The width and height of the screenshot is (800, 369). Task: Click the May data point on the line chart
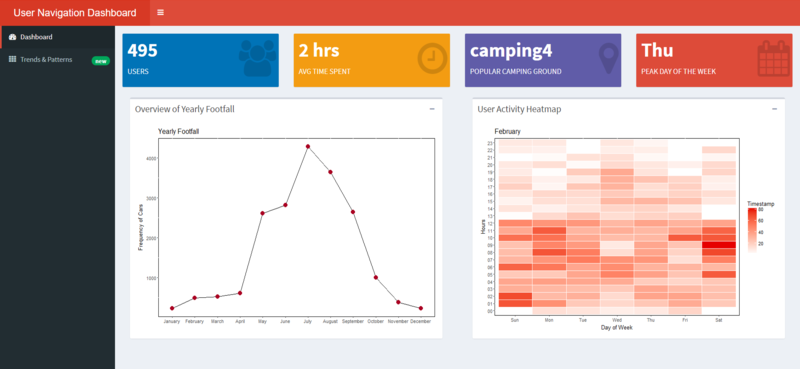point(262,213)
